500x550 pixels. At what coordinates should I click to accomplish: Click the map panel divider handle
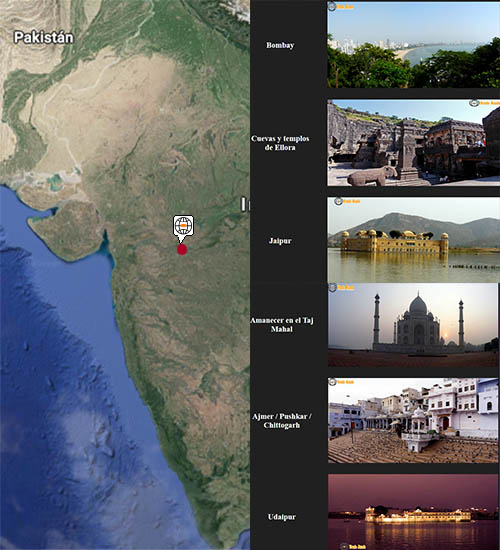tap(244, 204)
